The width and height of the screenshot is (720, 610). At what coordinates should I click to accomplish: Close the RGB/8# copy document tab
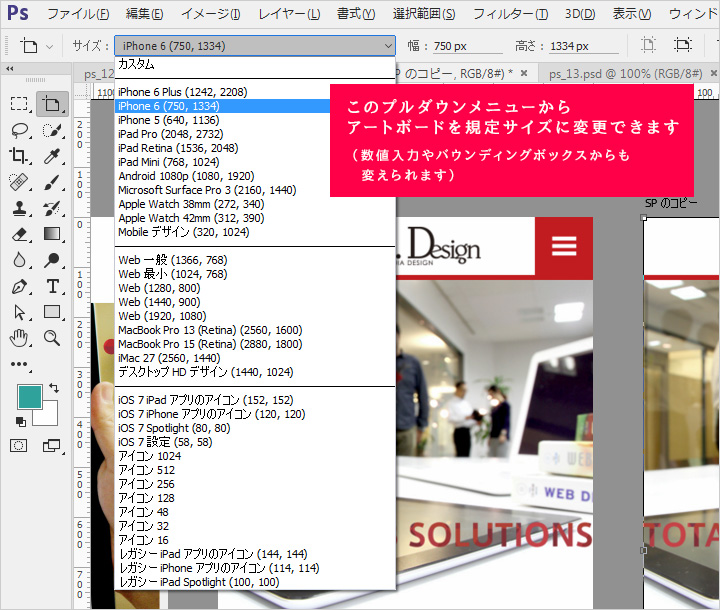(524, 73)
